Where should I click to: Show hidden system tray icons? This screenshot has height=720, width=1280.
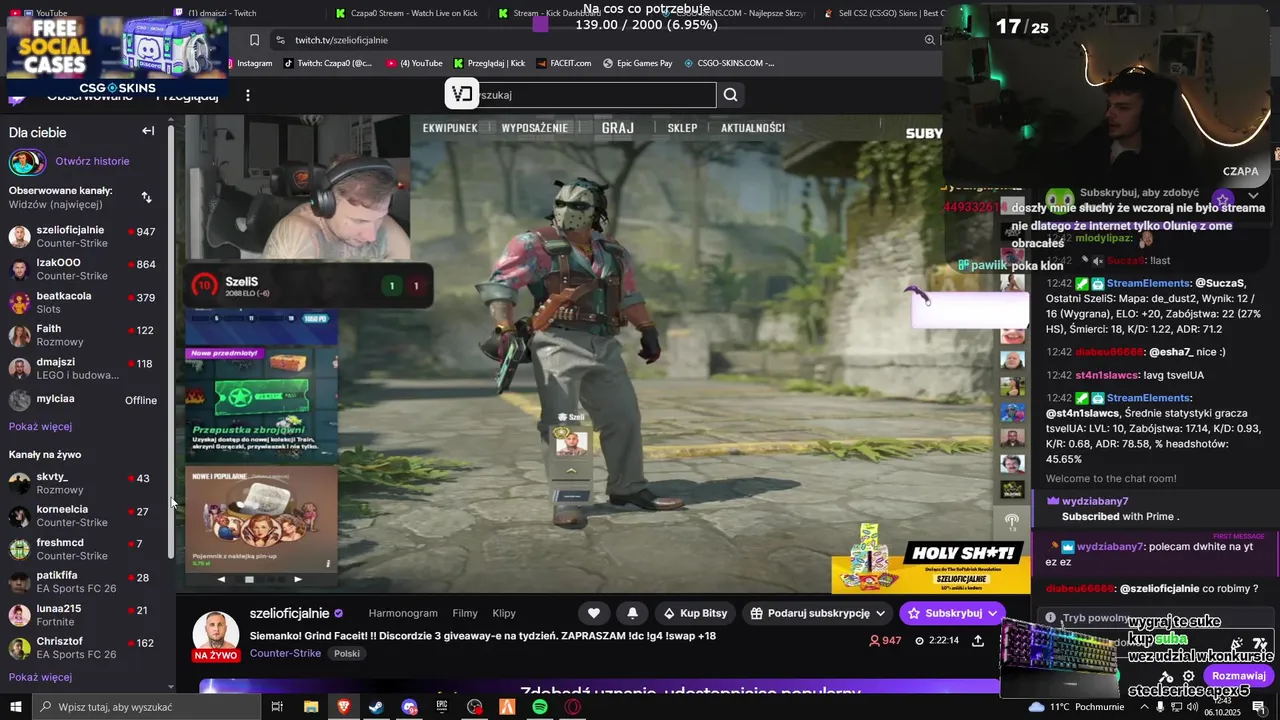tap(1144, 707)
